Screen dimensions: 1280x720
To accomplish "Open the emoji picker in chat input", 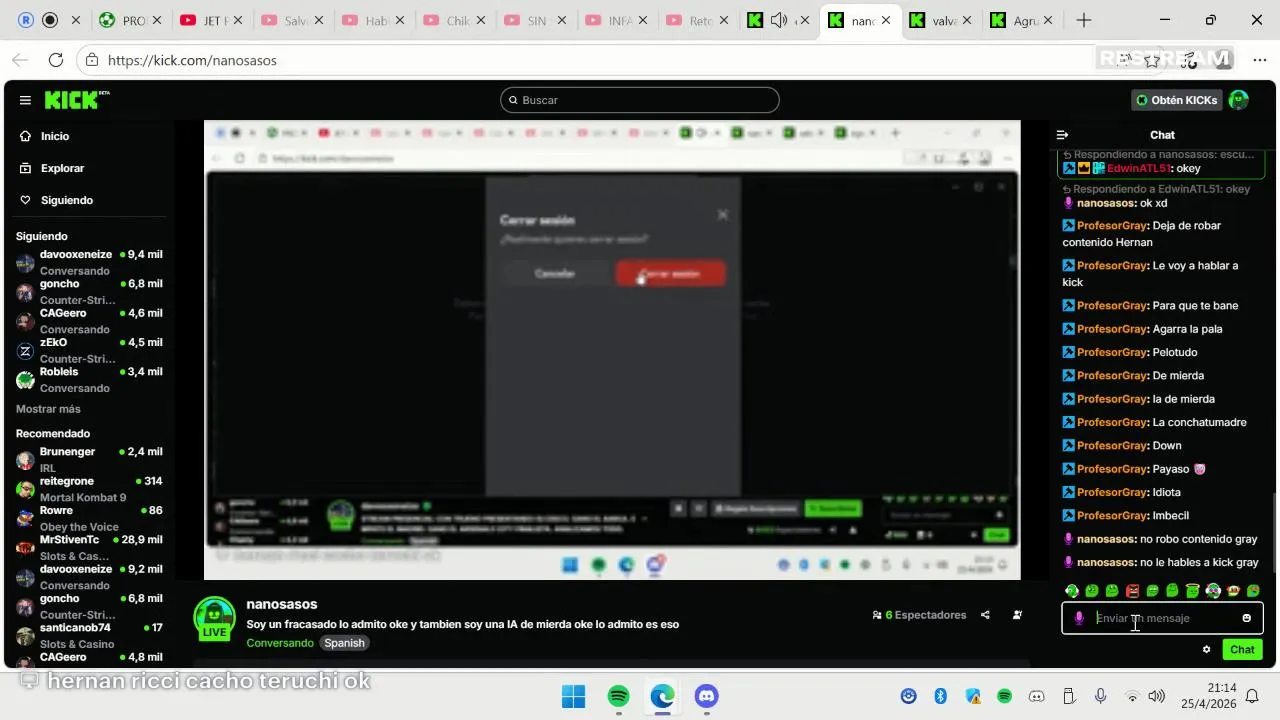I will point(1246,618).
